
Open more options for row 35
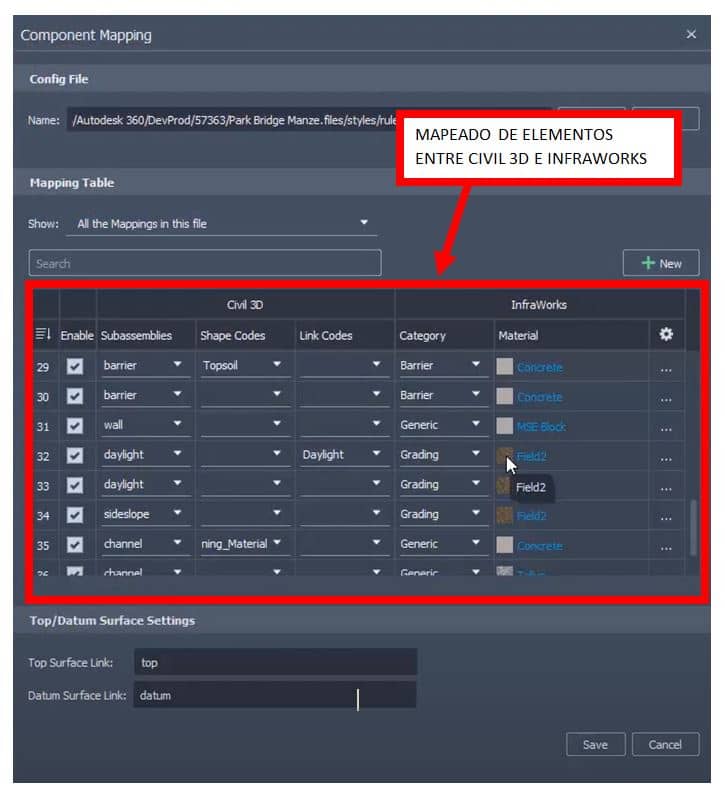tap(666, 548)
